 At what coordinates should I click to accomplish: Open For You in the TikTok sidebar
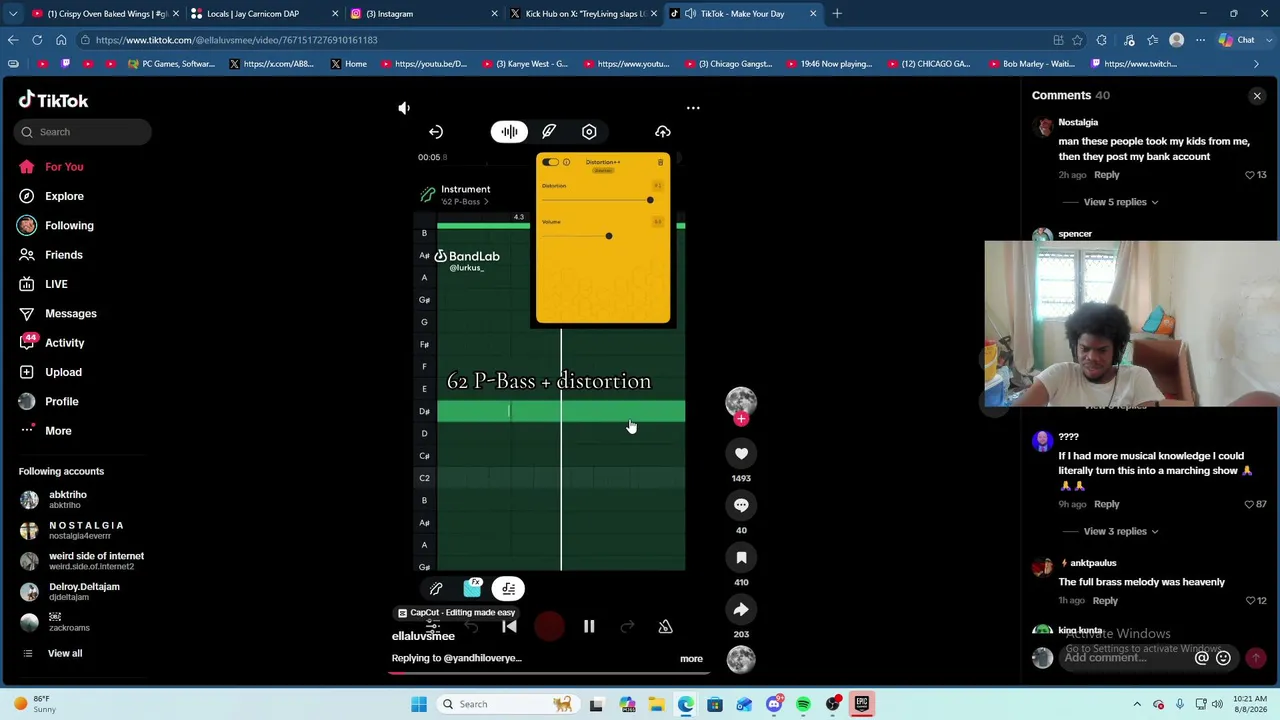[64, 167]
